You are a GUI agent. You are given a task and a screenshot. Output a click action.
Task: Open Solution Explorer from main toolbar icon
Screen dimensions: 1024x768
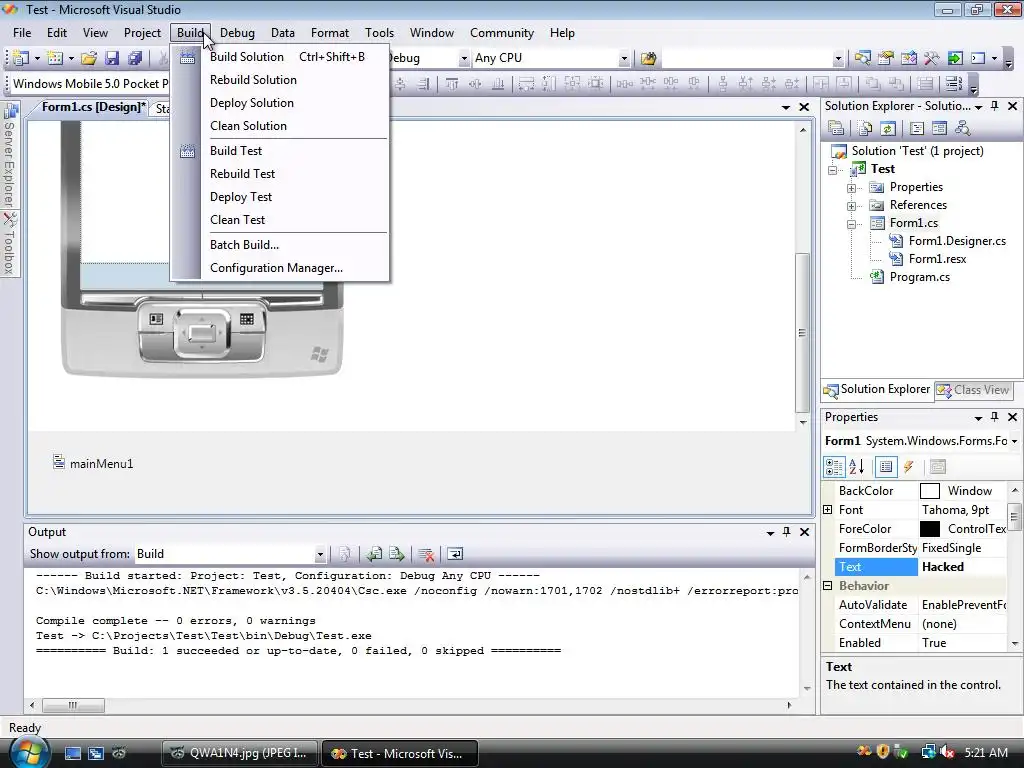(x=863, y=58)
